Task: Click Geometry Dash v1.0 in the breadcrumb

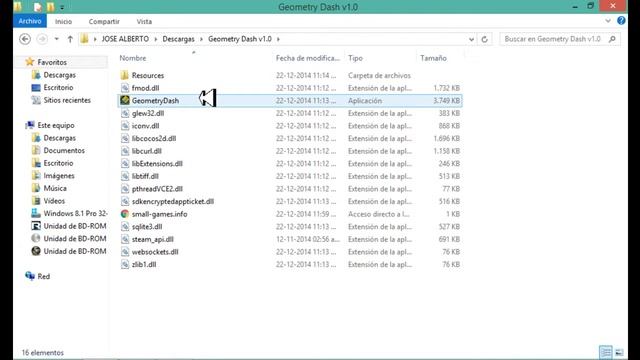Action: (240, 39)
